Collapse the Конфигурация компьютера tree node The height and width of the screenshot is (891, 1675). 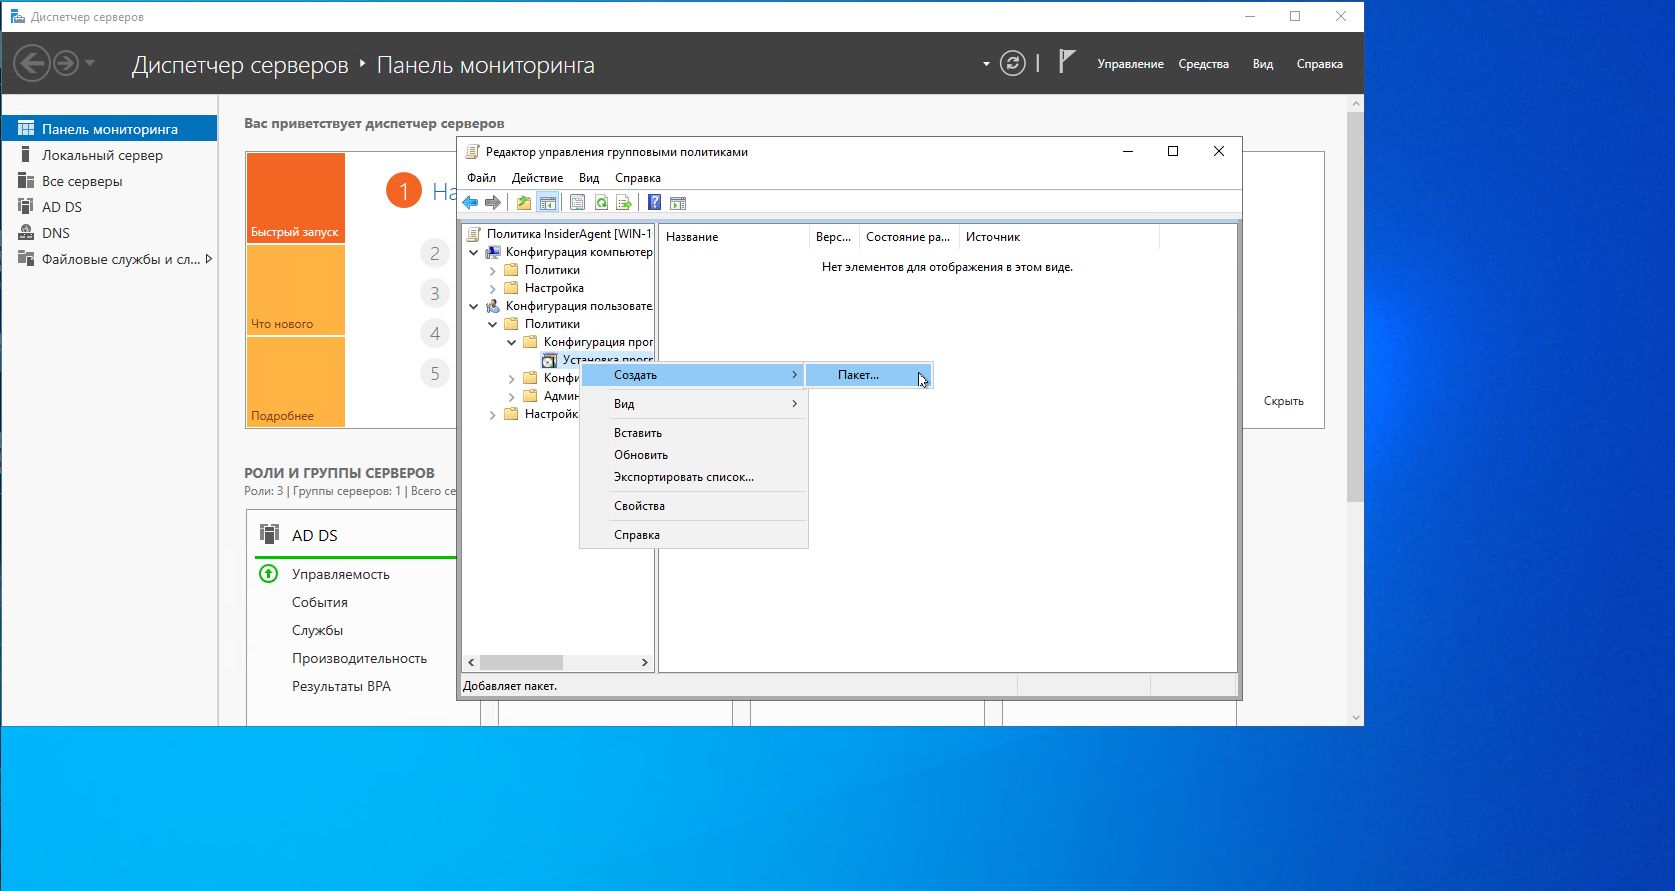(x=474, y=252)
